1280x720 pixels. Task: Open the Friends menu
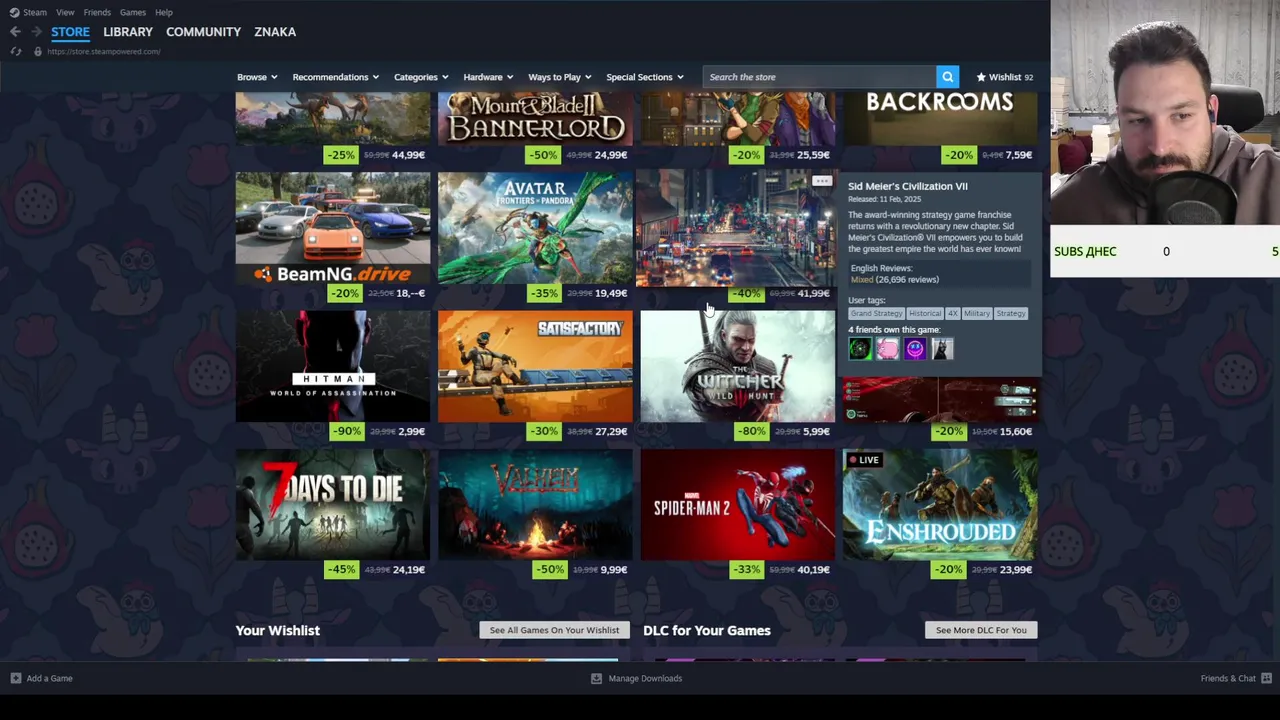pyautogui.click(x=97, y=12)
